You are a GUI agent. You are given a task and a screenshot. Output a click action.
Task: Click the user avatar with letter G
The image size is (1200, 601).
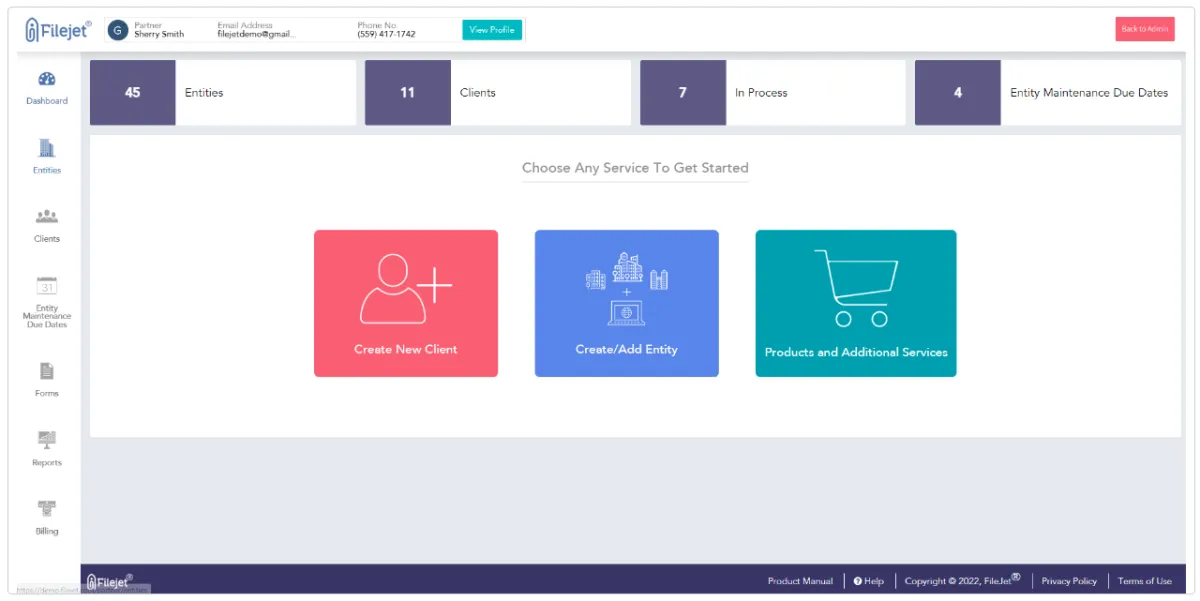(x=118, y=30)
